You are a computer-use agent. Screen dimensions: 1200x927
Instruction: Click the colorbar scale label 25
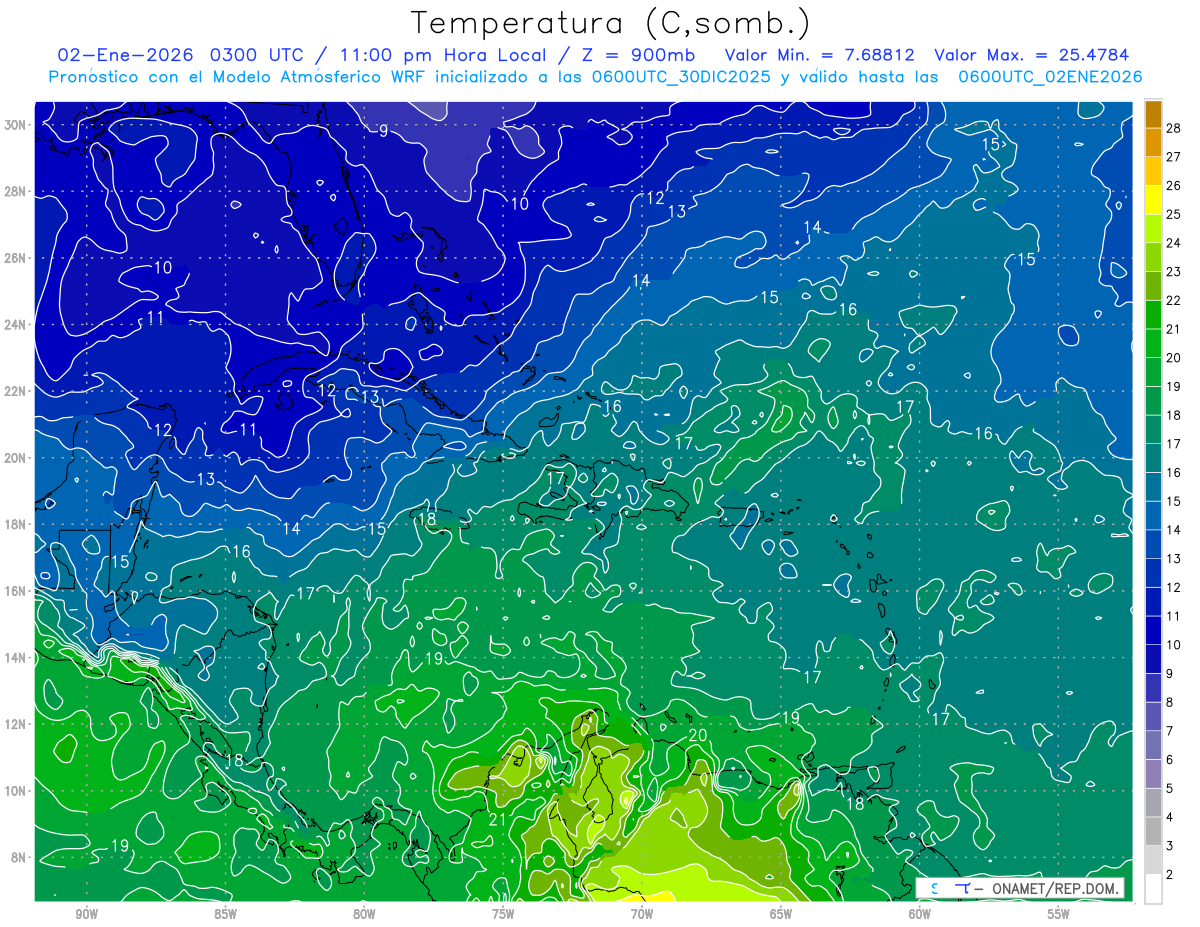pyautogui.click(x=1174, y=214)
